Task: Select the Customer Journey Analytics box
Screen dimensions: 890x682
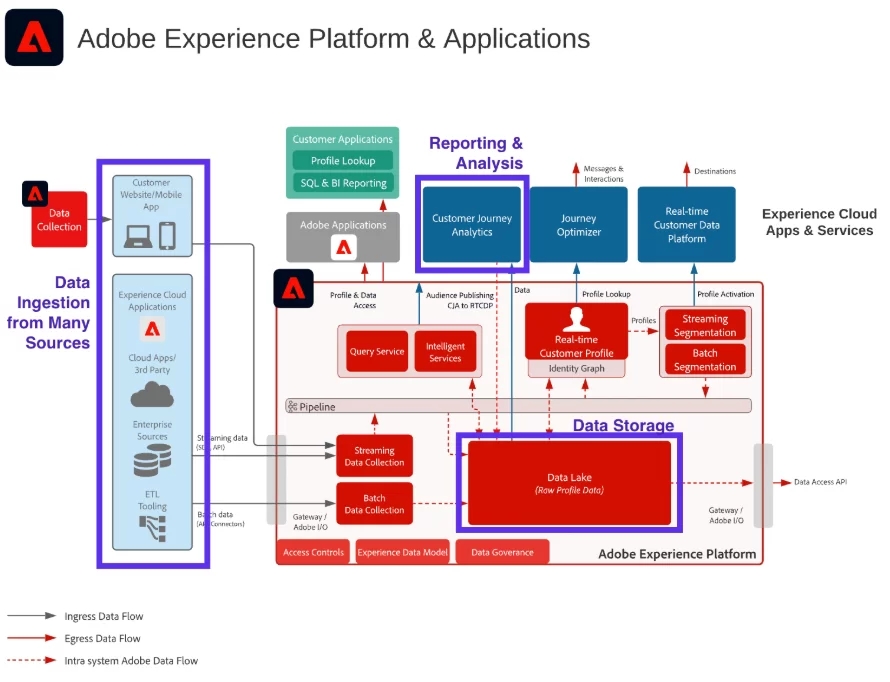Action: pyautogui.click(x=472, y=225)
